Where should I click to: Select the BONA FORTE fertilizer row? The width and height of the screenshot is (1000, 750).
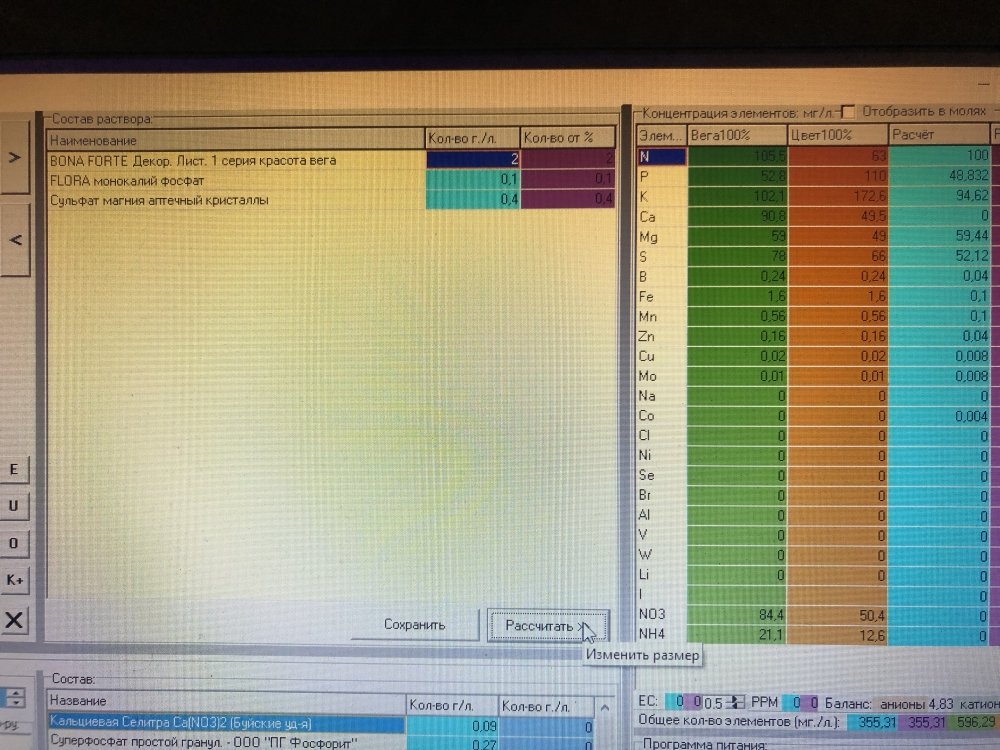coord(235,160)
